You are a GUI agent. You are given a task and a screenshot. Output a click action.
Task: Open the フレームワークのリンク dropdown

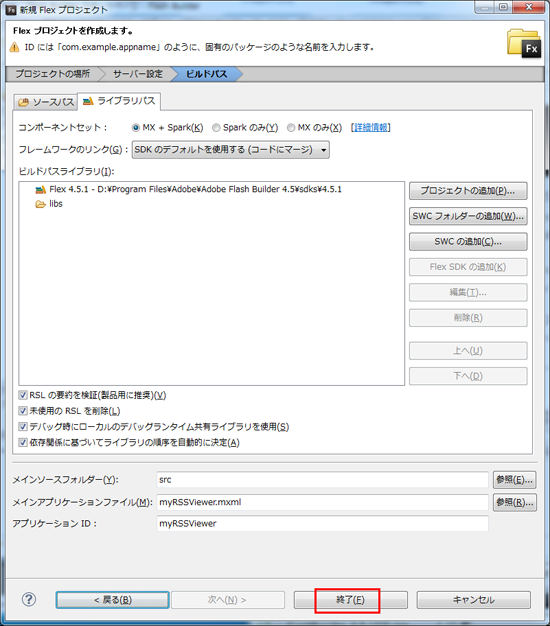click(x=231, y=150)
